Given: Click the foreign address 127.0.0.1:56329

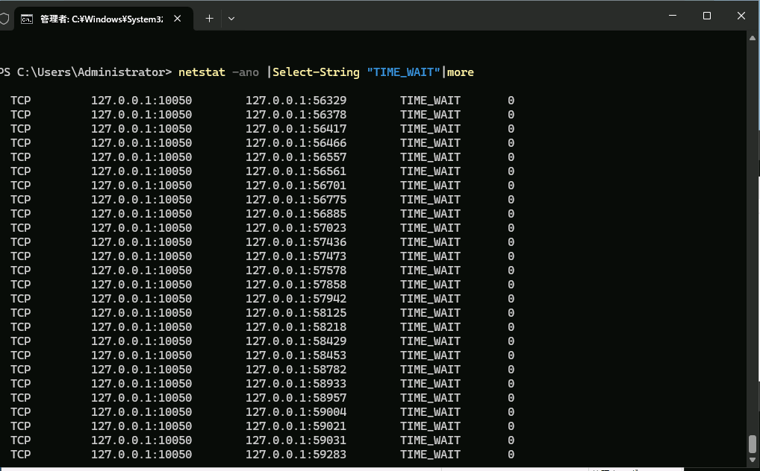Looking at the screenshot, I should 295,101.
